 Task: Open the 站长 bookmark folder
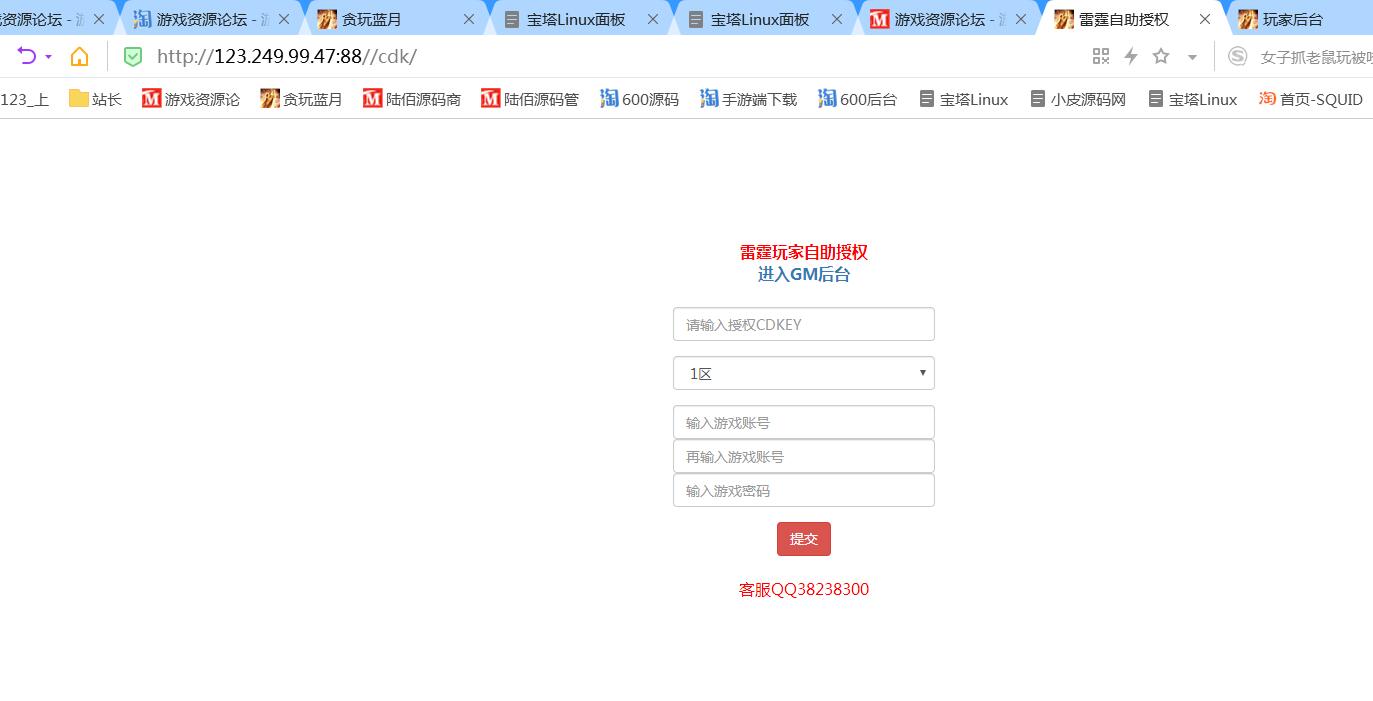pos(95,99)
